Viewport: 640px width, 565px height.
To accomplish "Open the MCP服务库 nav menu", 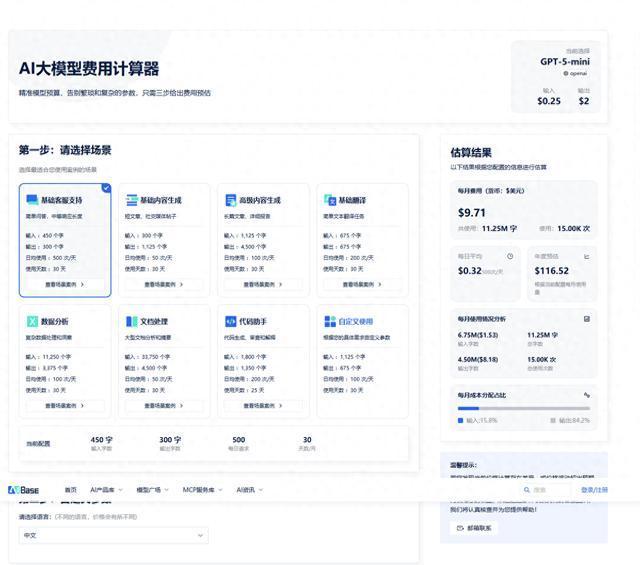I will click(202, 489).
